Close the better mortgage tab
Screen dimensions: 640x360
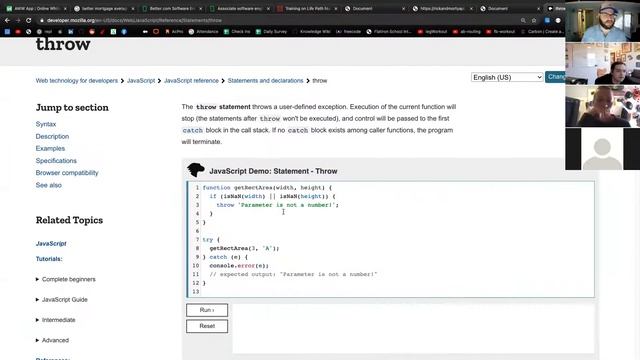click(x=133, y=9)
